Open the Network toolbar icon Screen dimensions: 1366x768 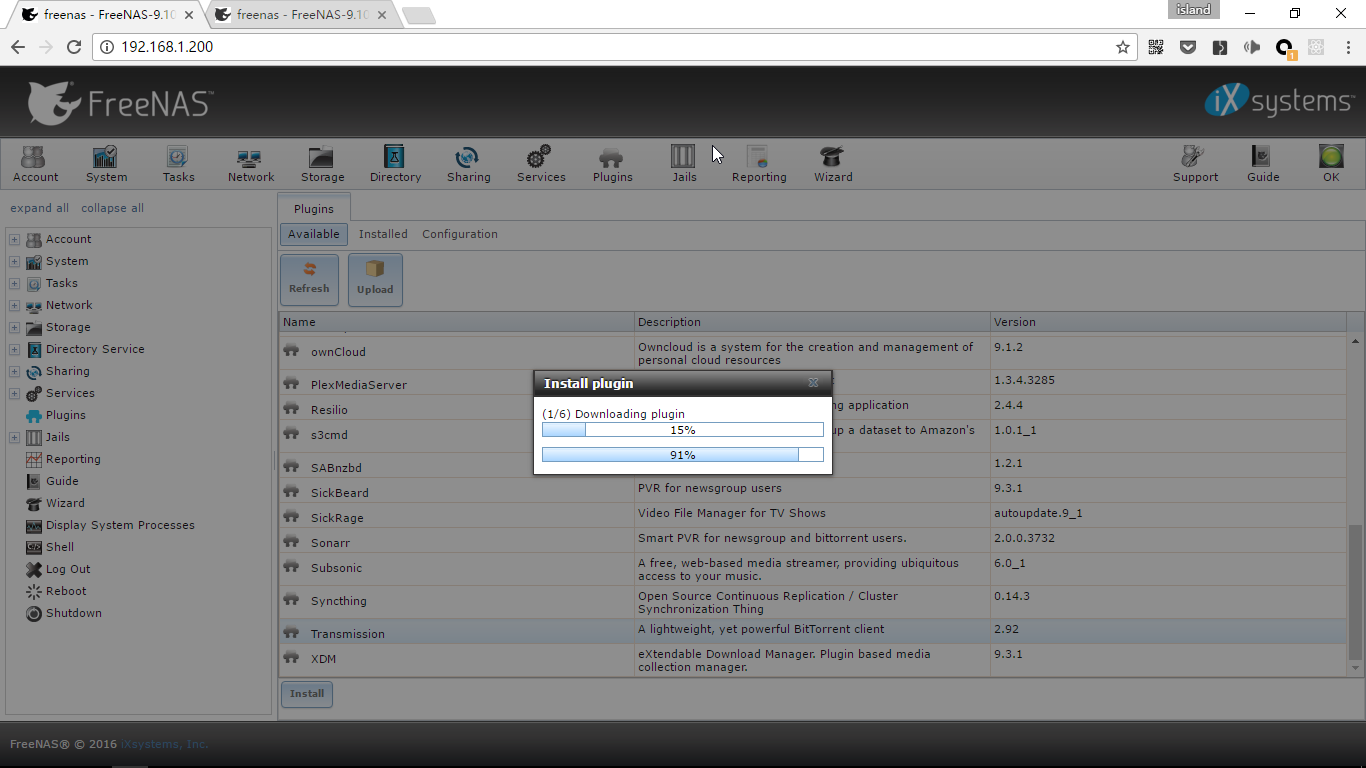(250, 164)
